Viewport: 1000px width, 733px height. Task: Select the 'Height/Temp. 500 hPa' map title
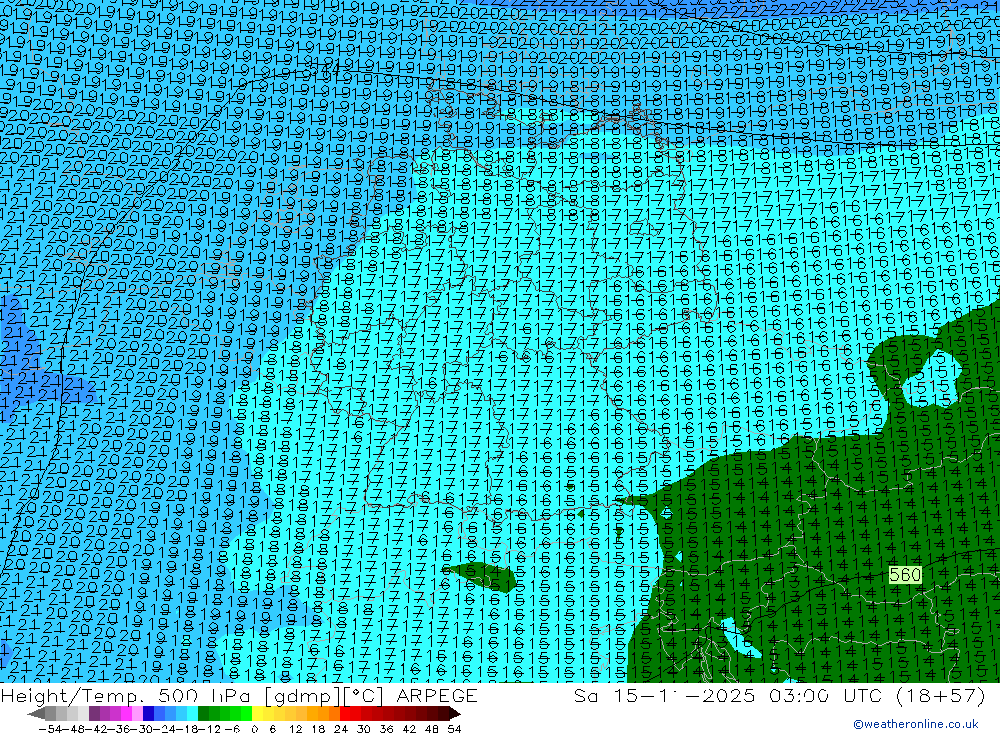[128, 696]
